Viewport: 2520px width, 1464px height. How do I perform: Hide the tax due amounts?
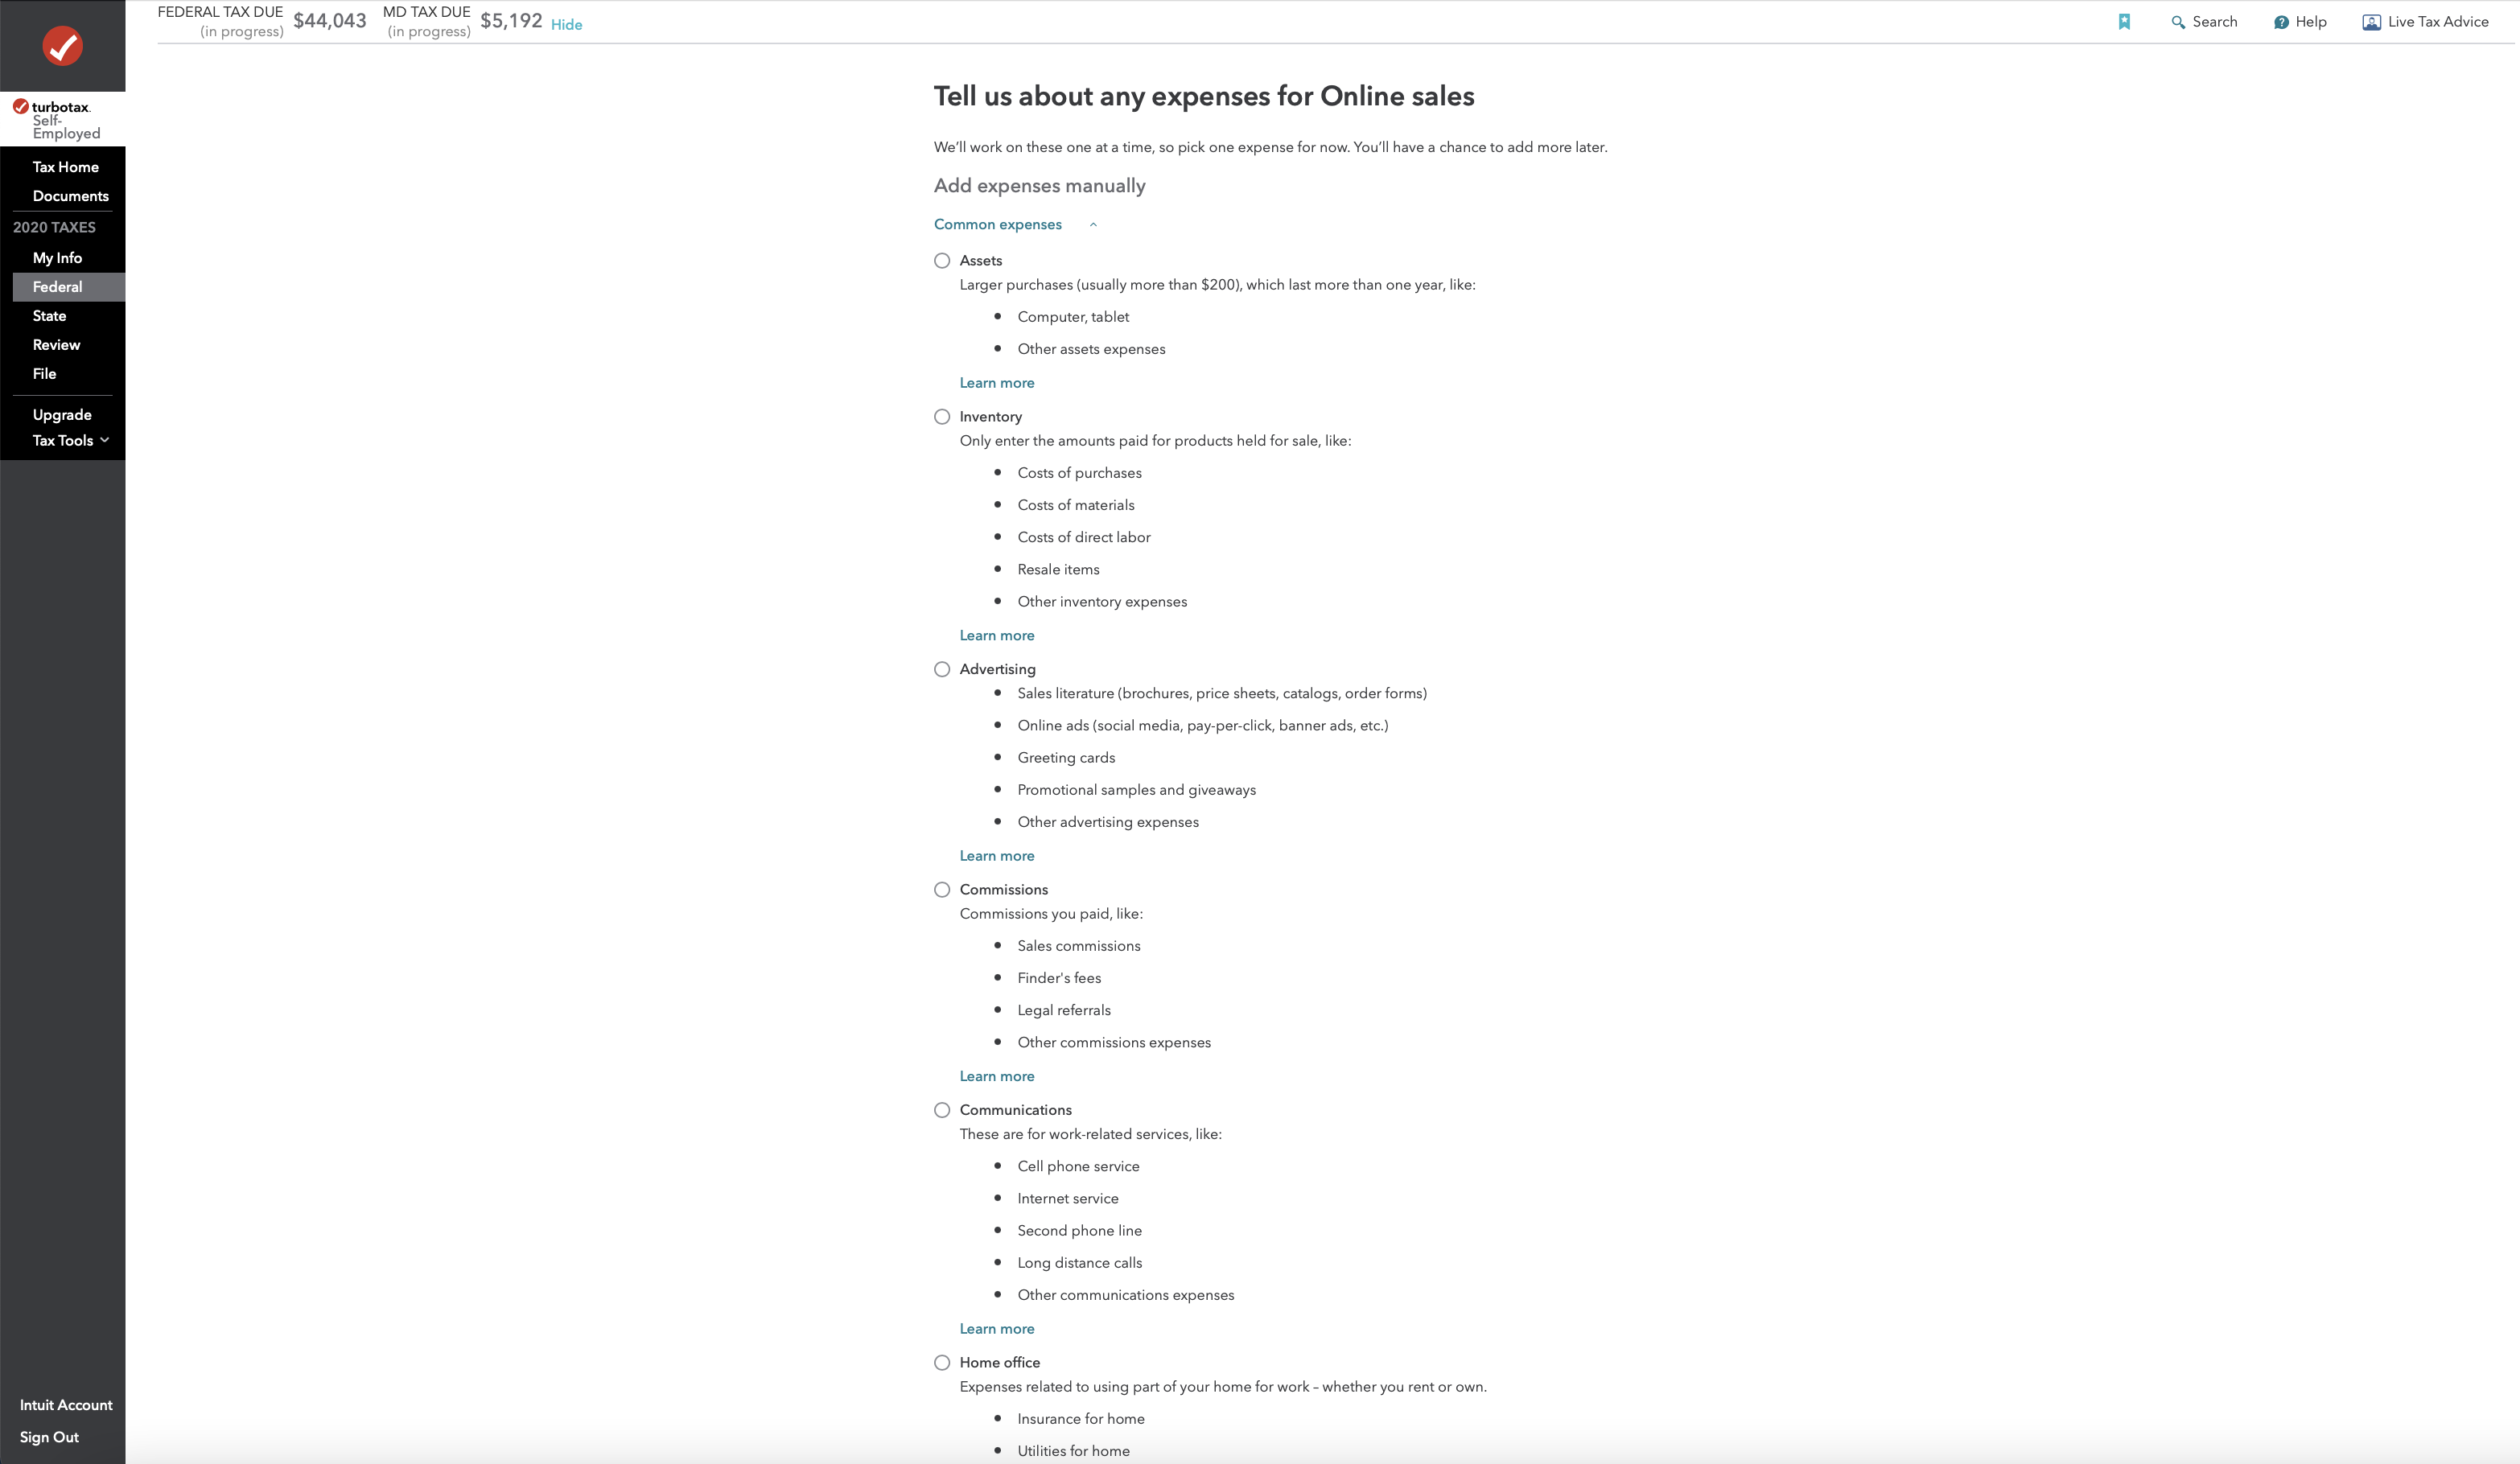(x=566, y=25)
